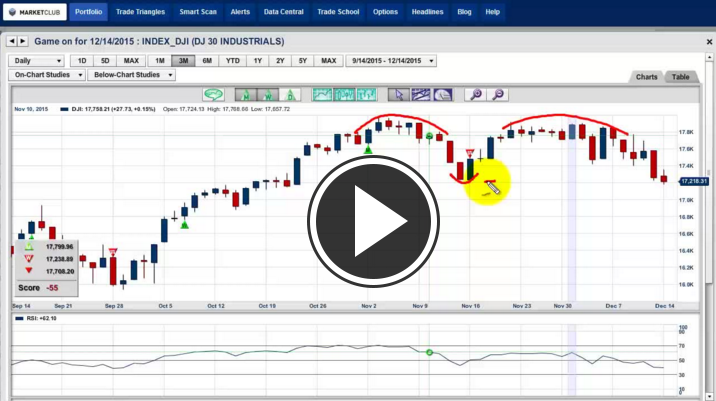Switch to the Charts tab
The width and height of the screenshot is (716, 401).
[647, 77]
